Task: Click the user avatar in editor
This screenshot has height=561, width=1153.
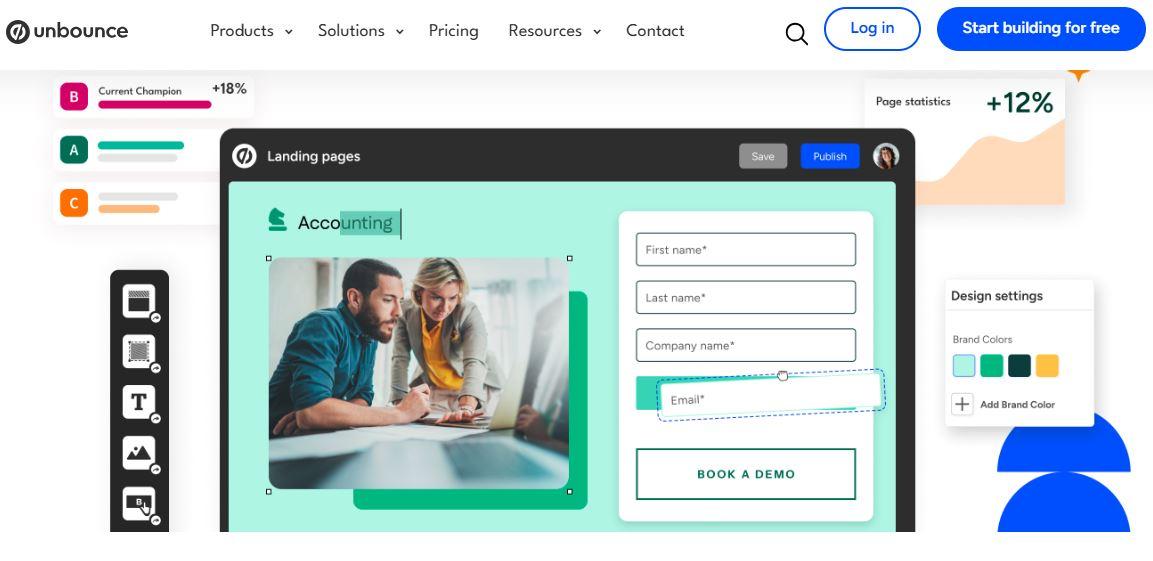Action: [x=886, y=156]
